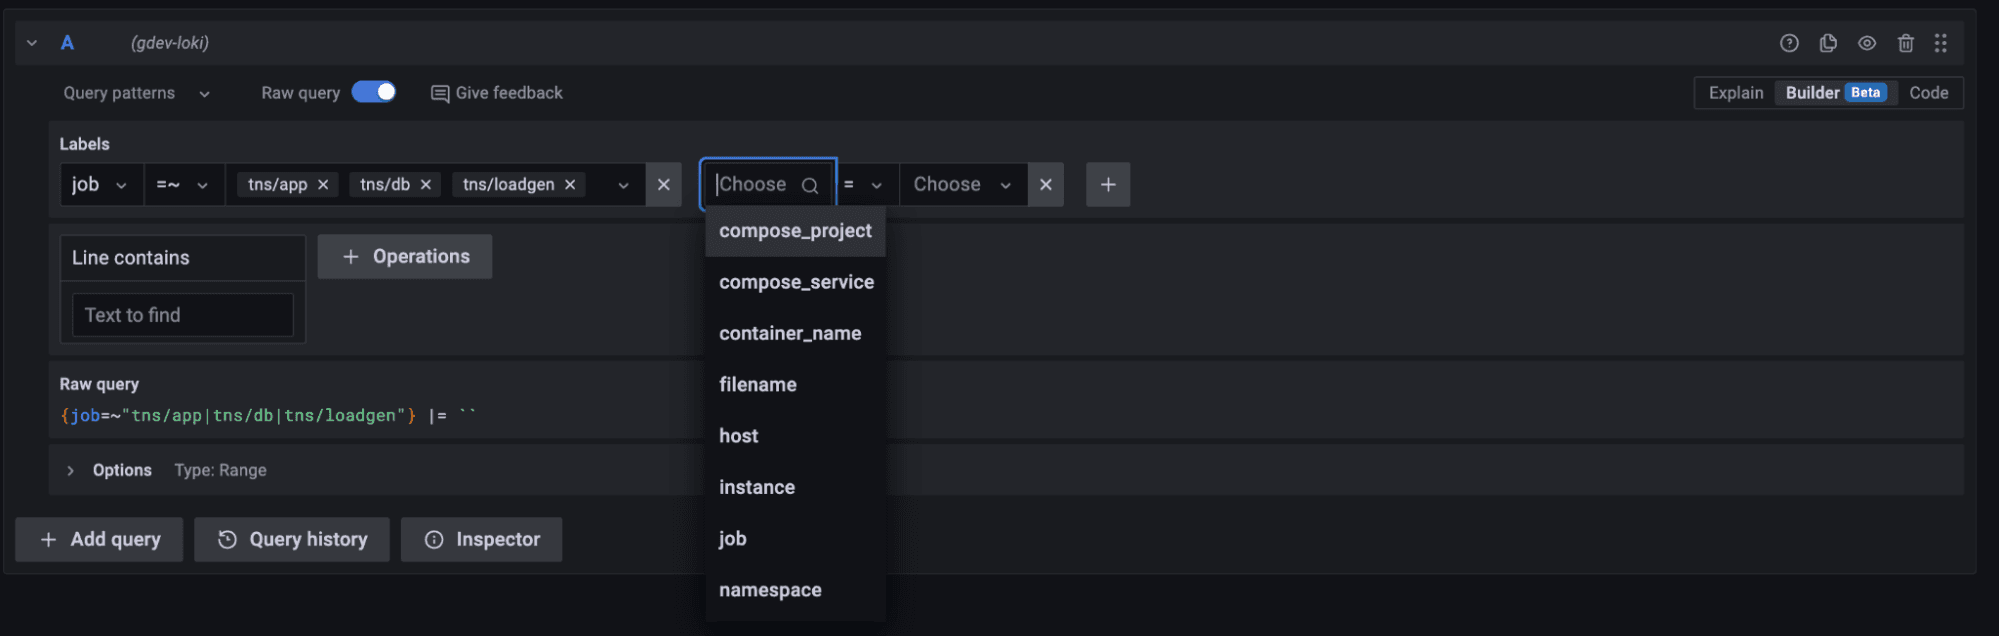
Task: Hide query A using the eye icon
Action: tap(1867, 43)
